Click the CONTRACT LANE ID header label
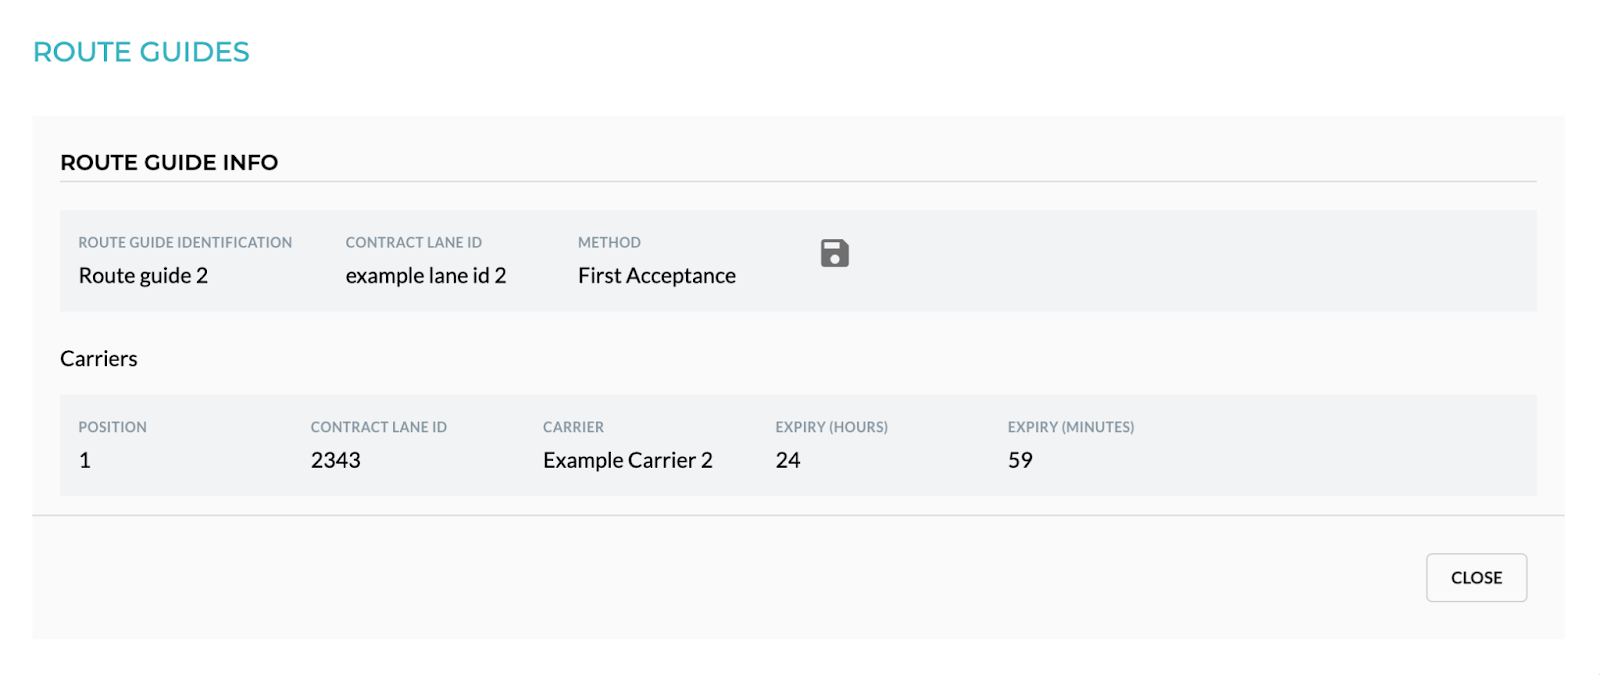The image size is (1600, 675). (413, 242)
